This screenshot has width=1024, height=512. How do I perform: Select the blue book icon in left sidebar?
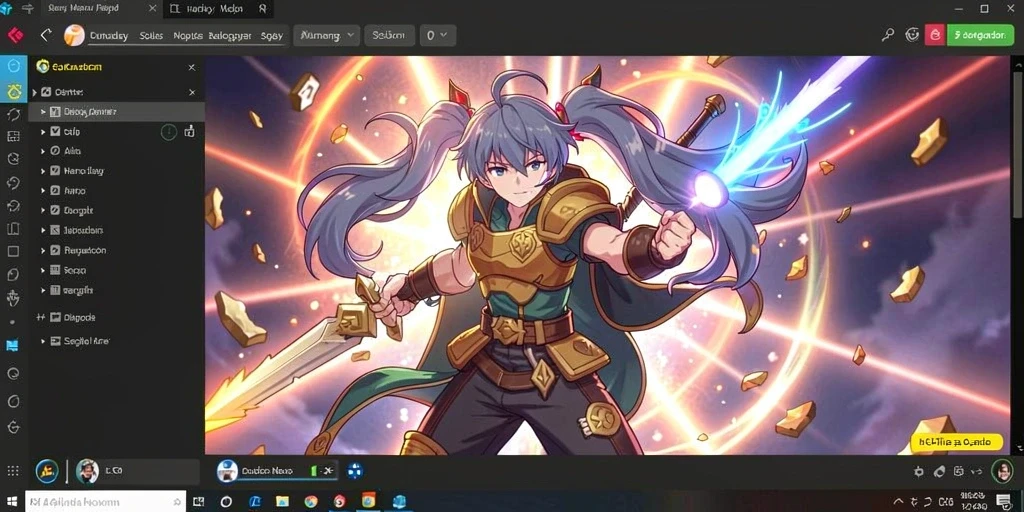[12, 345]
